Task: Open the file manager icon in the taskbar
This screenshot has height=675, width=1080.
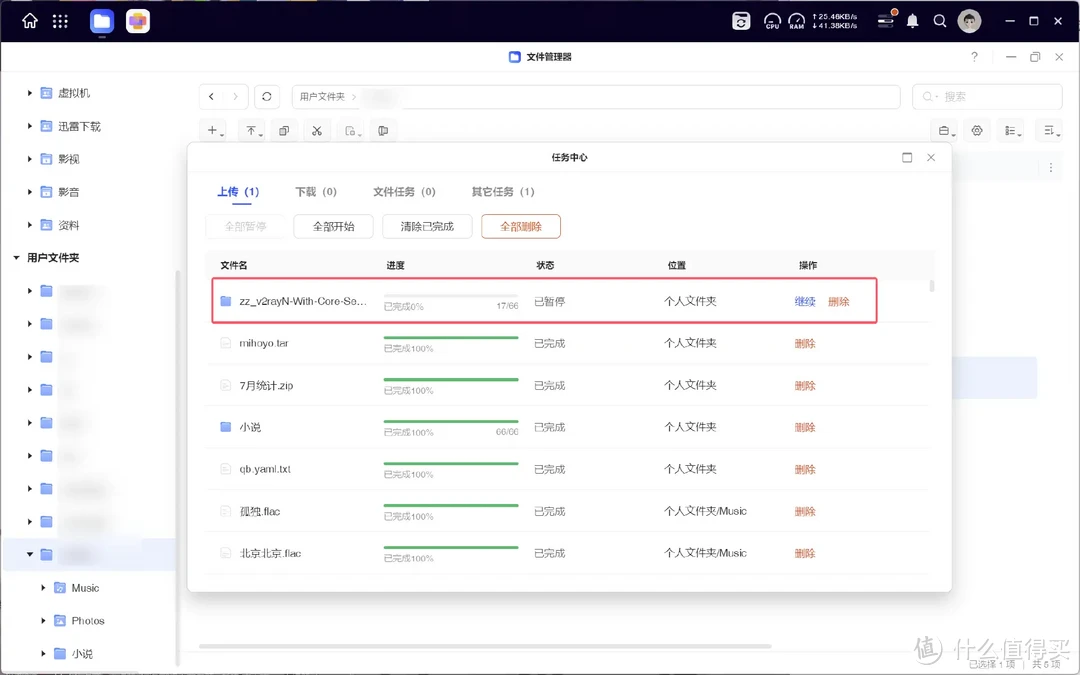Action: tap(101, 20)
